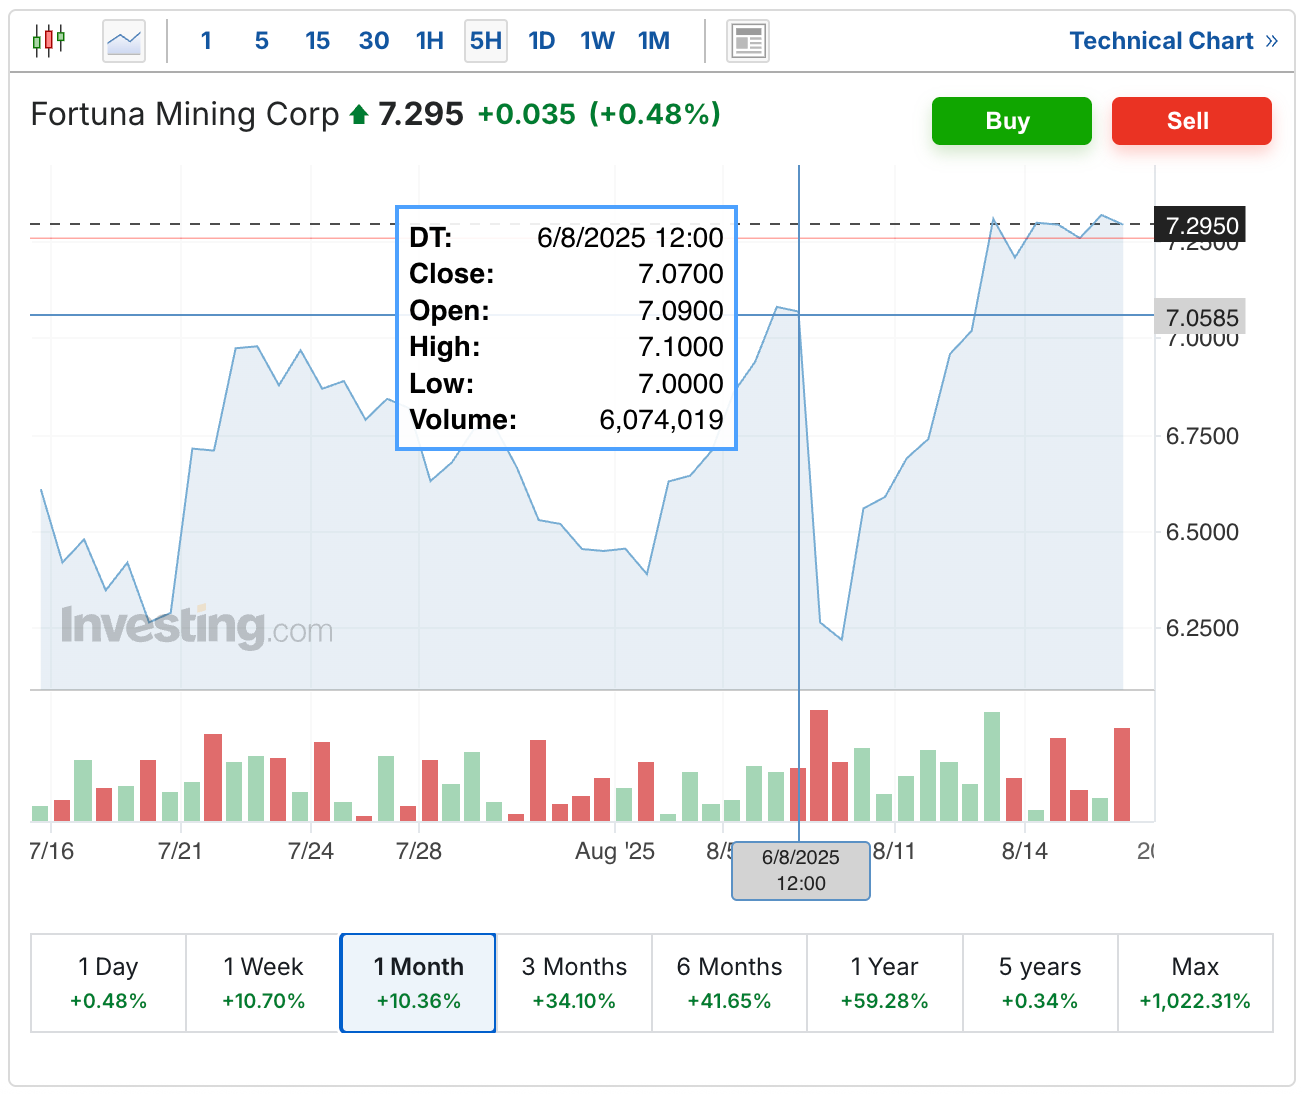This screenshot has width=1302, height=1094.
Task: Open the Technical Chart link
Action: pos(1173,41)
